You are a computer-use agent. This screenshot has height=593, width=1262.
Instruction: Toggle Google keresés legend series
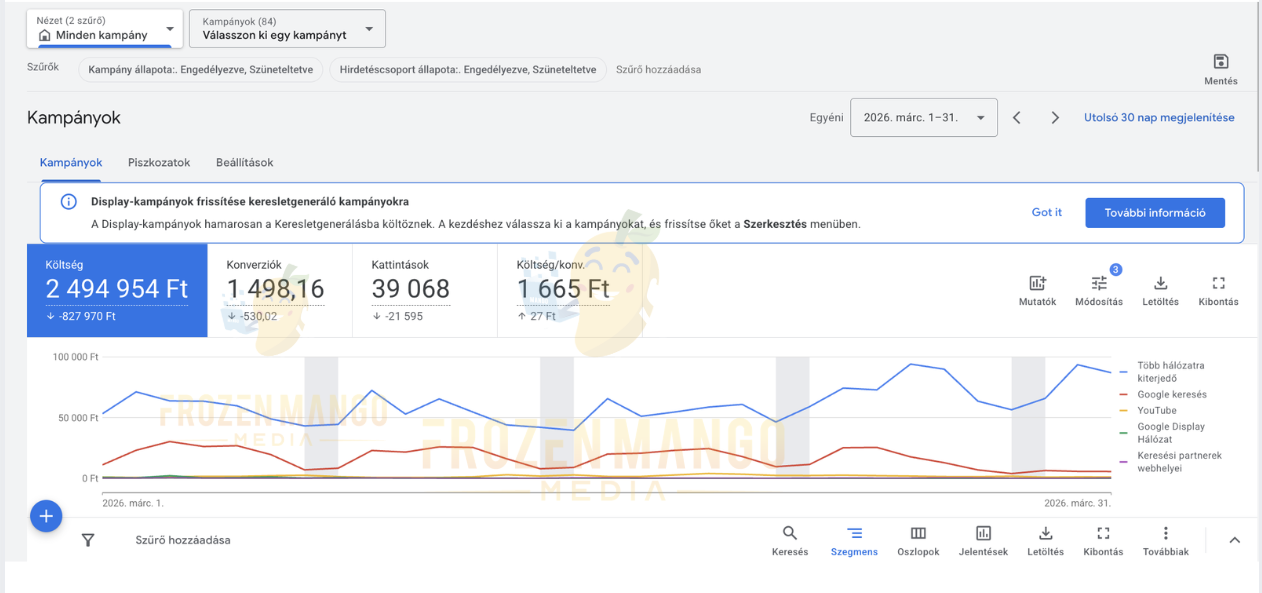(1172, 394)
